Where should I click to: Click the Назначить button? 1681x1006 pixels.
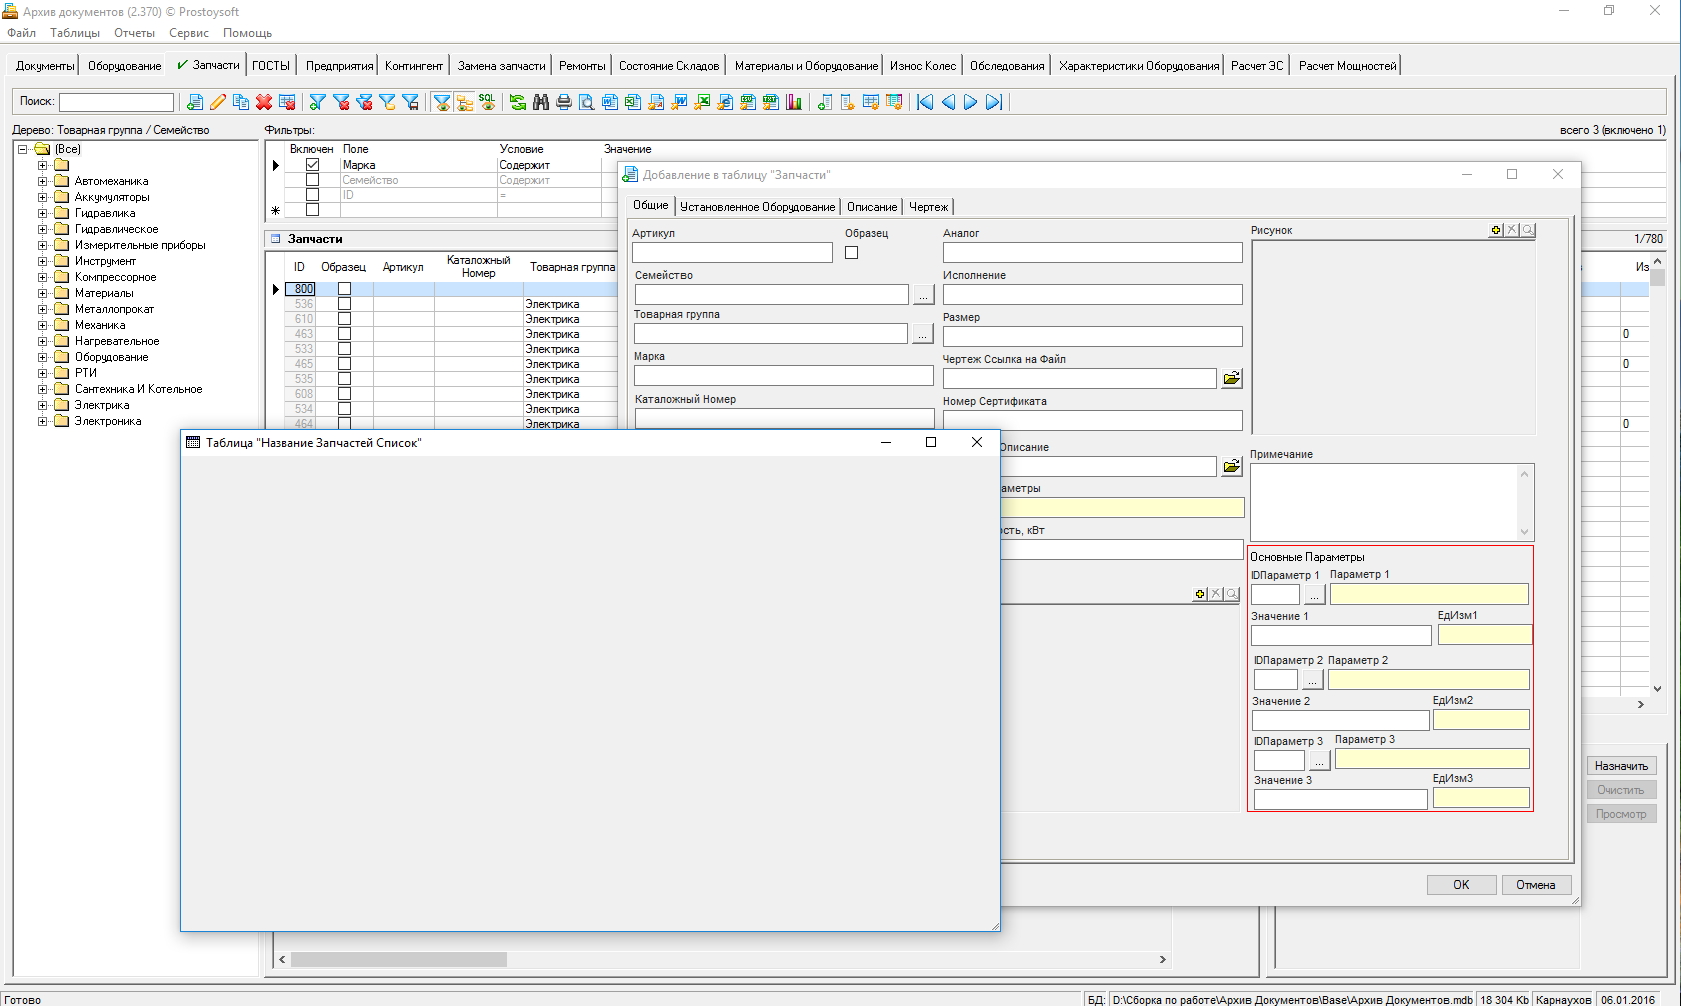coord(1621,766)
